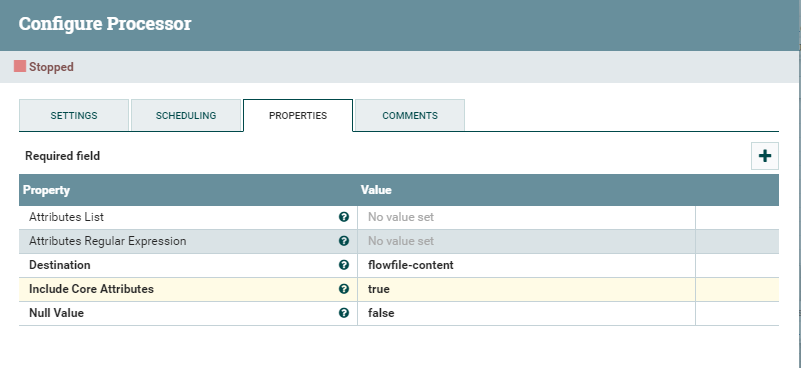The height and width of the screenshot is (368, 801).
Task: Click the Required field label
Action: [x=62, y=156]
